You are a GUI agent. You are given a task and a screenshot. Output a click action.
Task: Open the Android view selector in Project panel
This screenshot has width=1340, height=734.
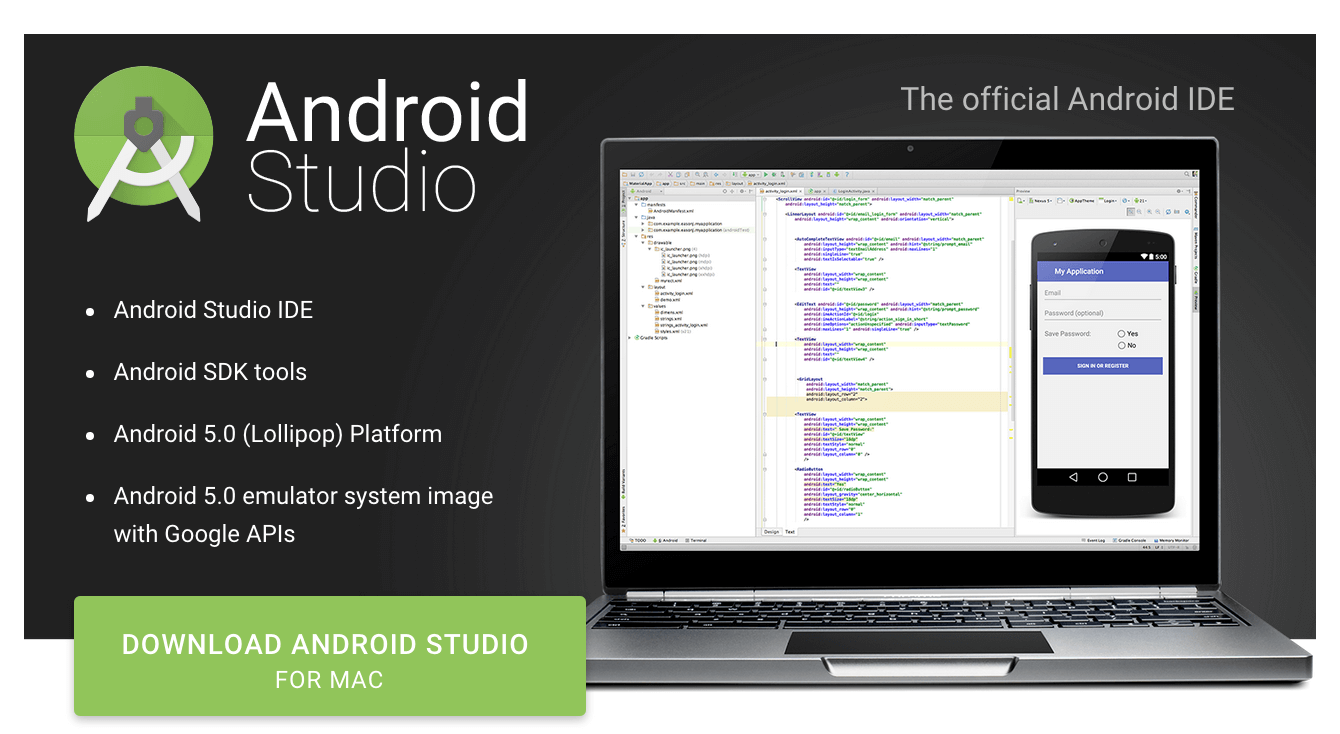(646, 191)
